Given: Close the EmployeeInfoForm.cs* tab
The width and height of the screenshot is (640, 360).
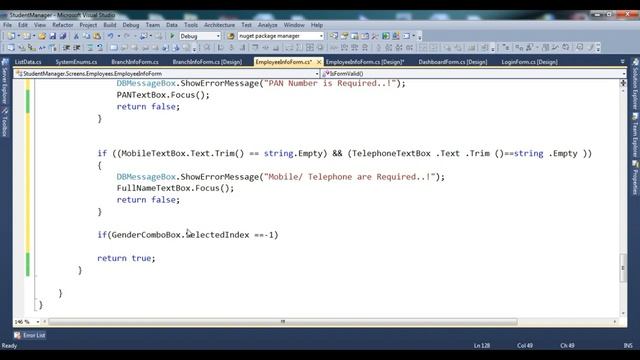Looking at the screenshot, I should point(319,62).
